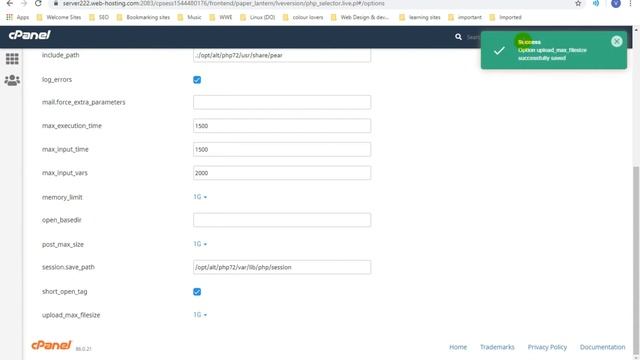Click the Trademarks footer link
The height and width of the screenshot is (360, 640).
(x=497, y=347)
